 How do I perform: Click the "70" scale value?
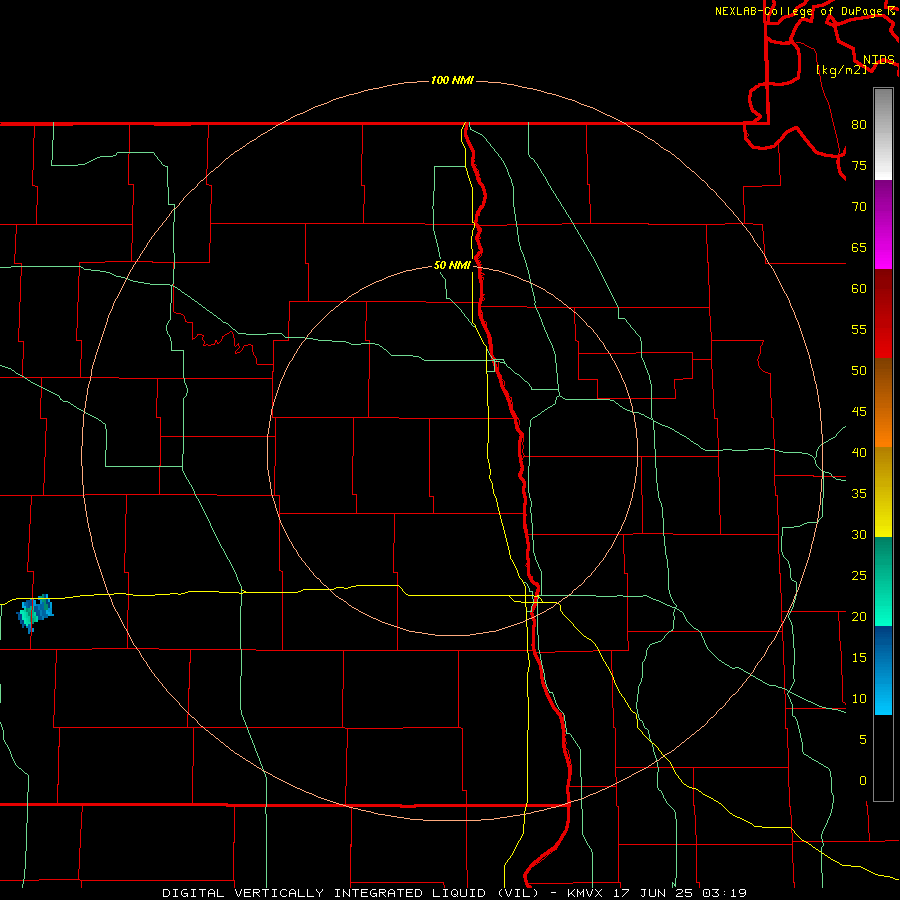[859, 207]
